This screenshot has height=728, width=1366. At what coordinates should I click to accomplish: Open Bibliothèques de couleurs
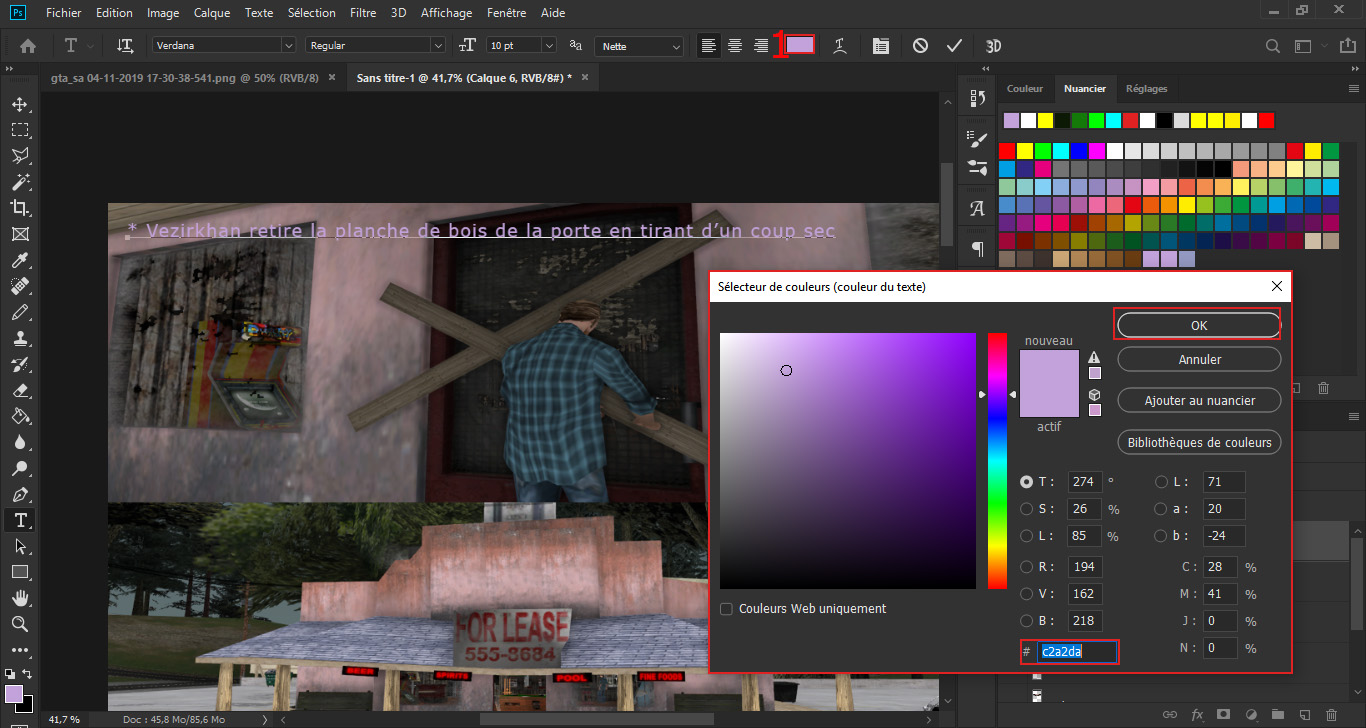[x=1199, y=442]
